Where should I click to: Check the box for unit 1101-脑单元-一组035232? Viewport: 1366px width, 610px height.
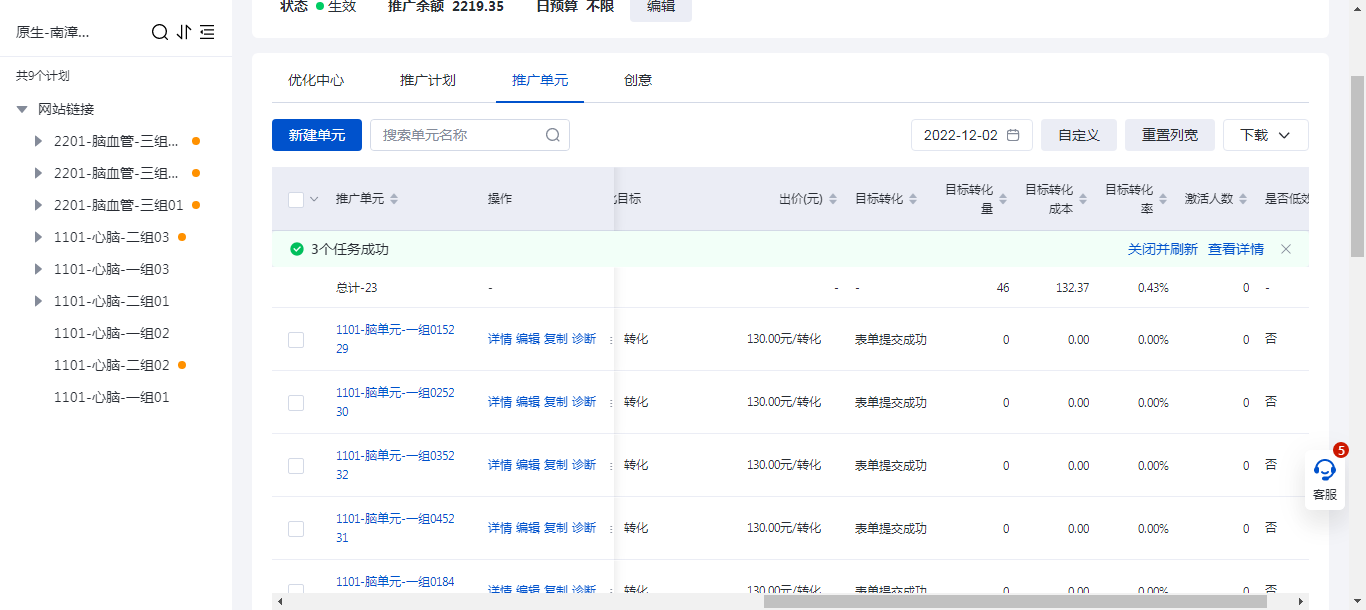(296, 466)
